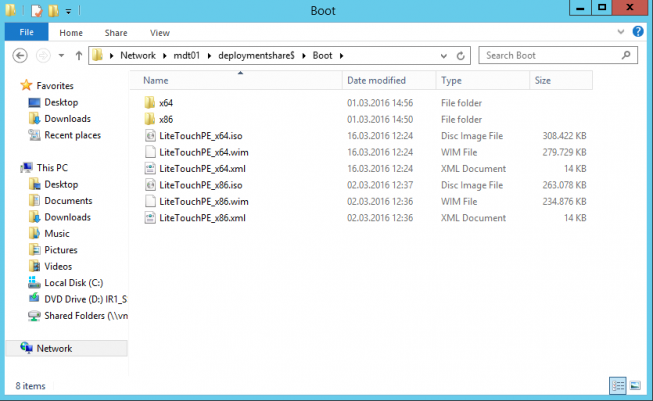The height and width of the screenshot is (401, 653).
Task: Open Recent places in Favorites
Action: (x=72, y=135)
